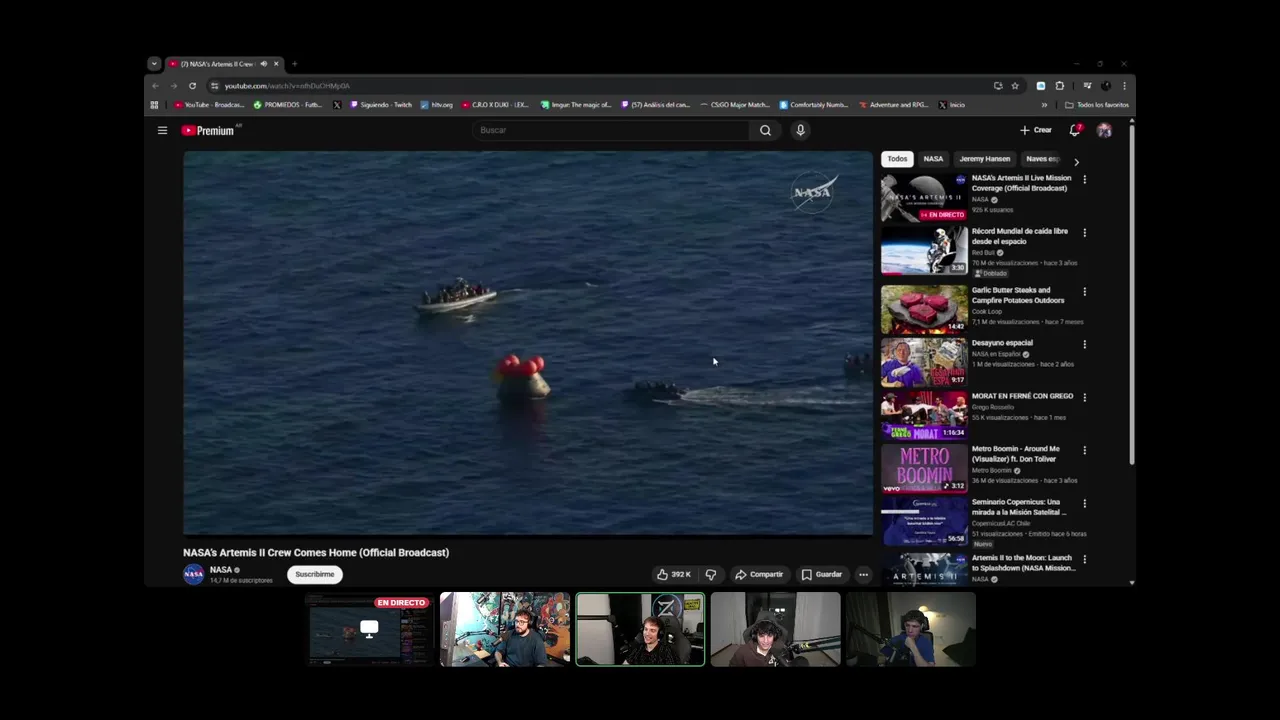Open options for Metro Boomin video
Image resolution: width=1280 pixels, height=720 pixels.
coord(1084,451)
